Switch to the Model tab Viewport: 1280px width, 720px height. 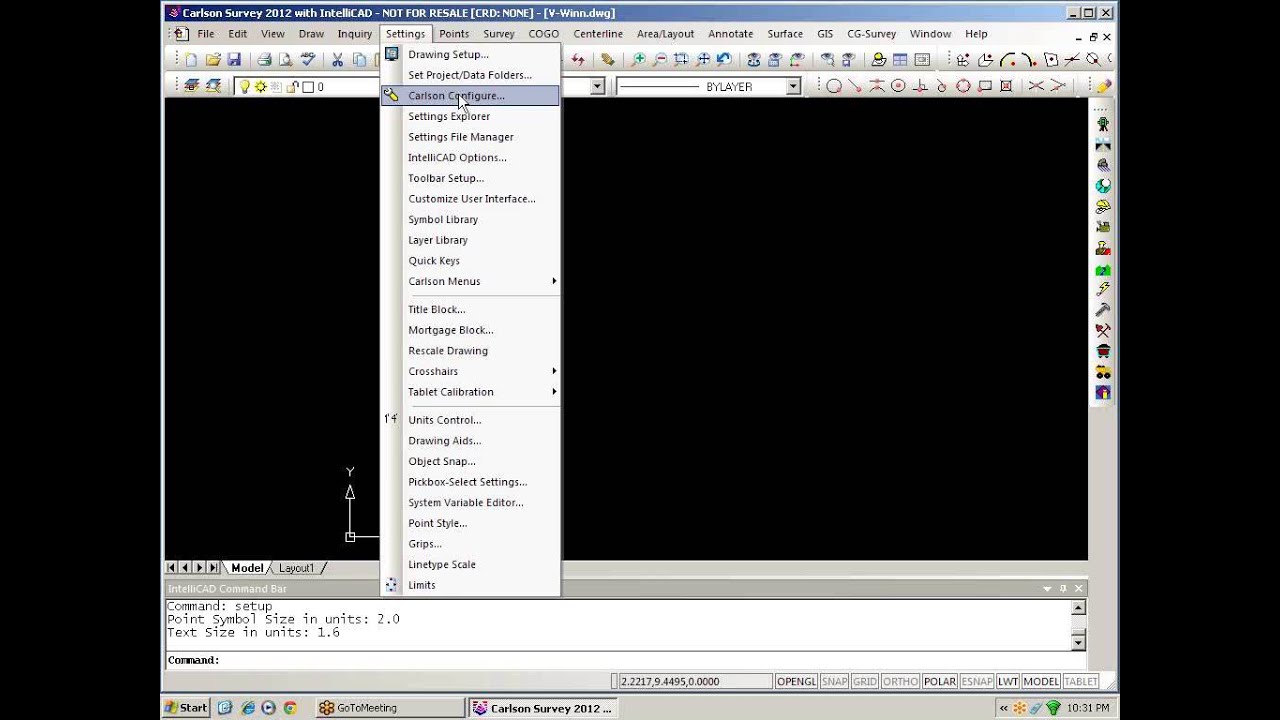(247, 568)
